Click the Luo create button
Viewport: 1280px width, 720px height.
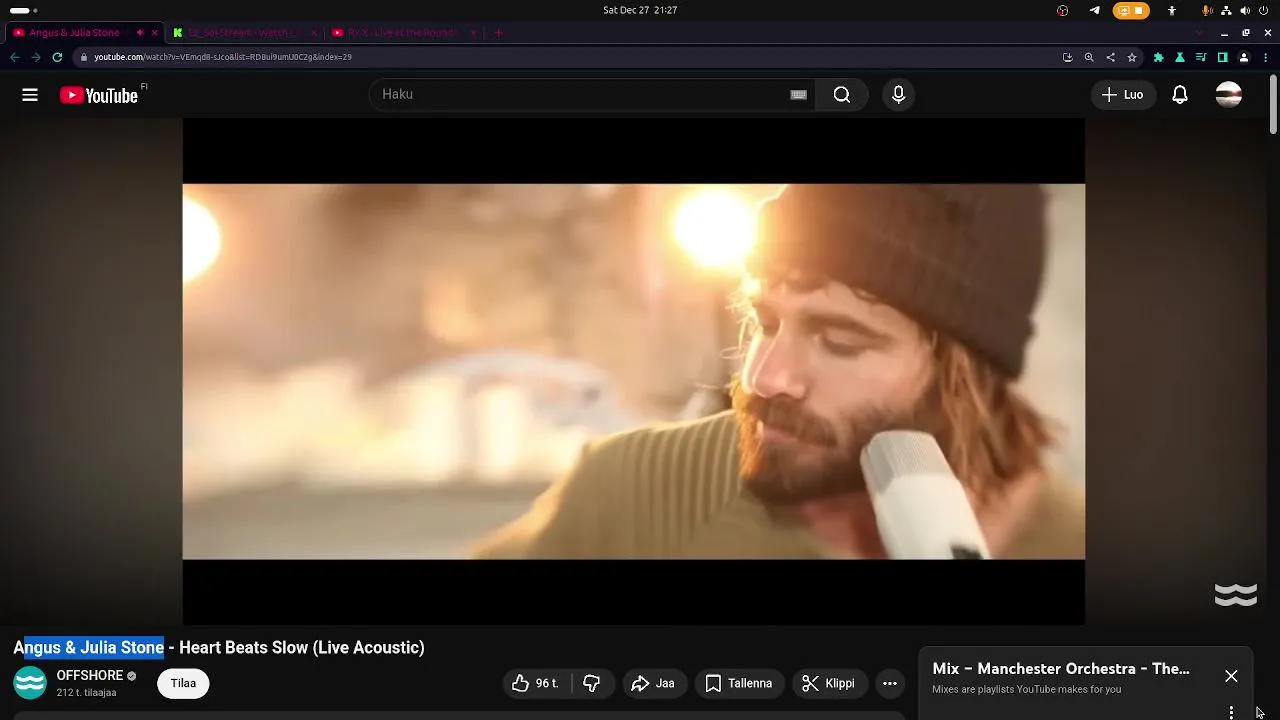pos(1122,95)
